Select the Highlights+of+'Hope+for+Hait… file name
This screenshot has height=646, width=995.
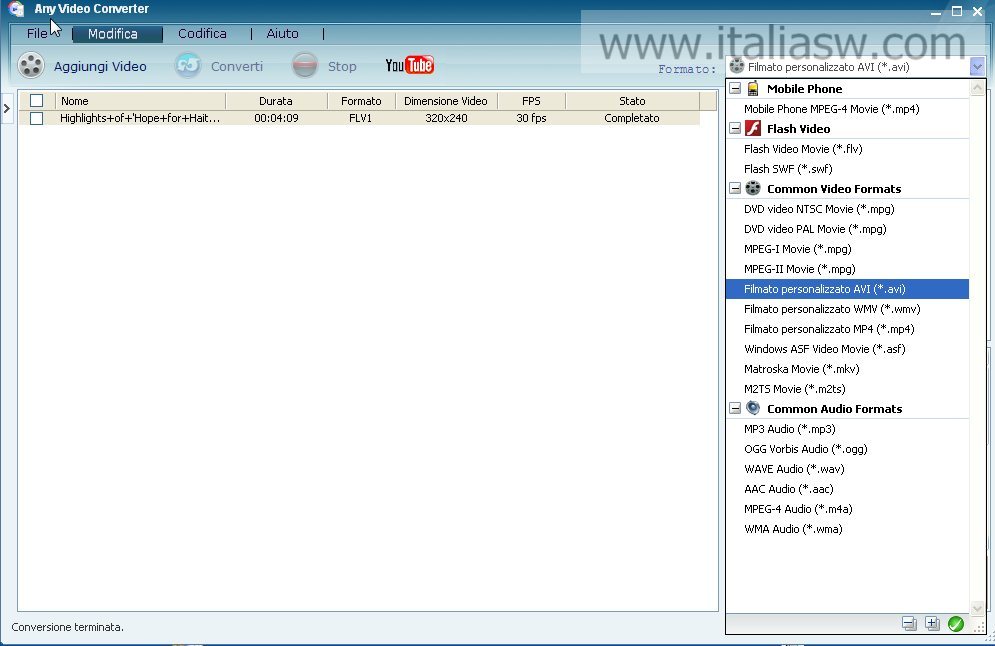(140, 118)
